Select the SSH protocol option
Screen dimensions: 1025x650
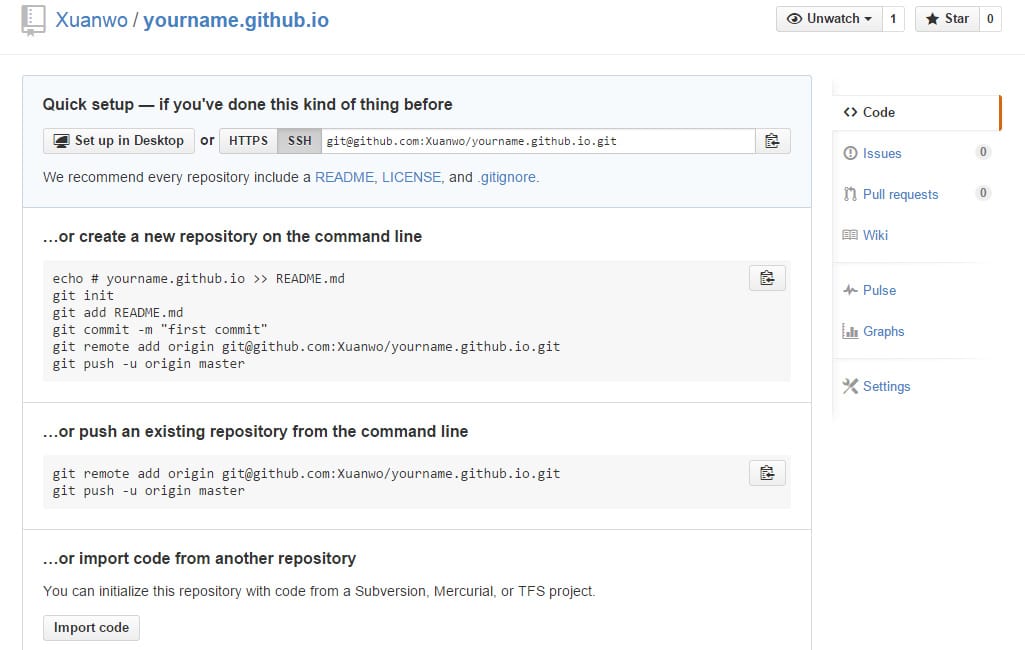coord(298,140)
